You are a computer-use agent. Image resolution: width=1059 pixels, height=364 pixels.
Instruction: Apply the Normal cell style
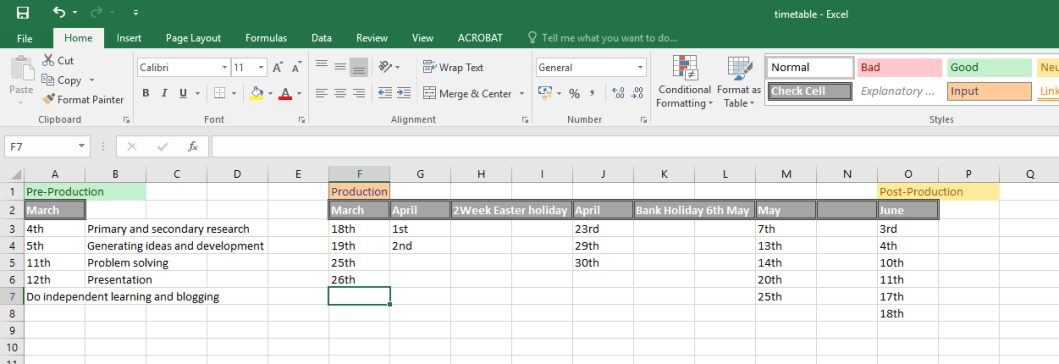coord(810,68)
